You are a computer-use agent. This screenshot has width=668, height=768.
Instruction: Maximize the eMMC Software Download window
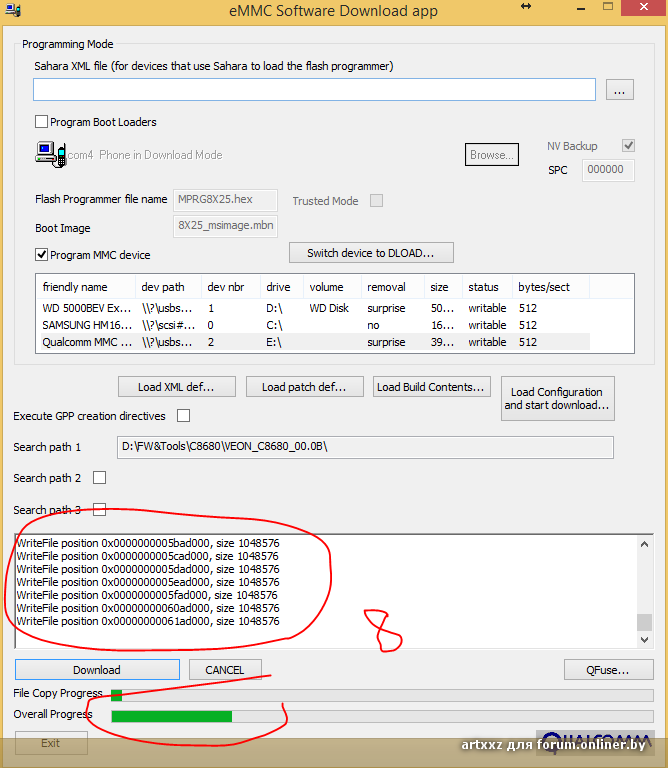click(x=608, y=7)
